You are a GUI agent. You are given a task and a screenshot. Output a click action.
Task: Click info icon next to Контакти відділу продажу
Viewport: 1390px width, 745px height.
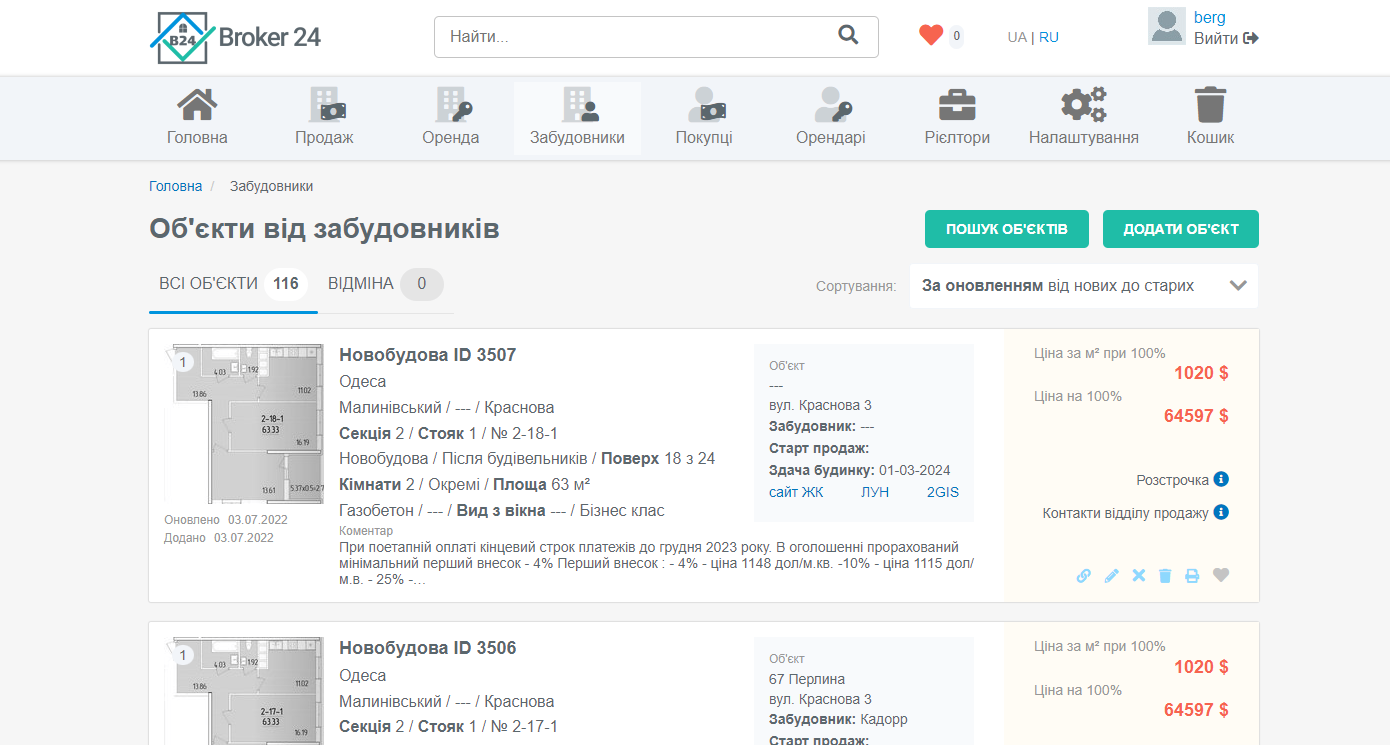pyautogui.click(x=1221, y=512)
